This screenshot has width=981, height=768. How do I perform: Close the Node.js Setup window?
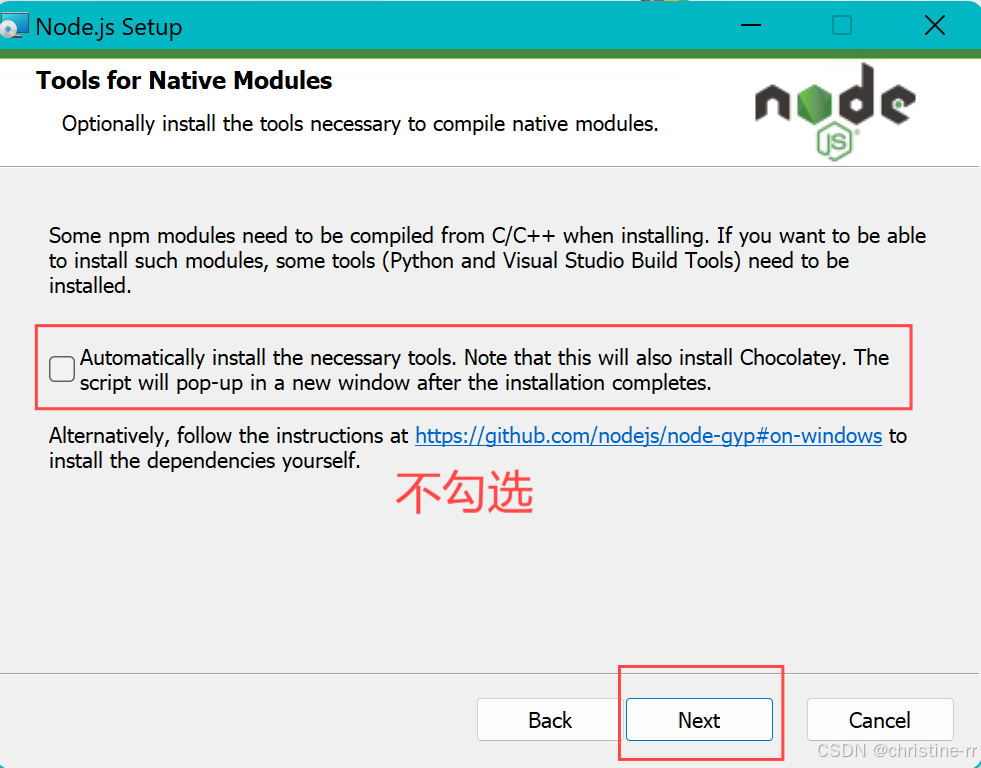click(935, 26)
